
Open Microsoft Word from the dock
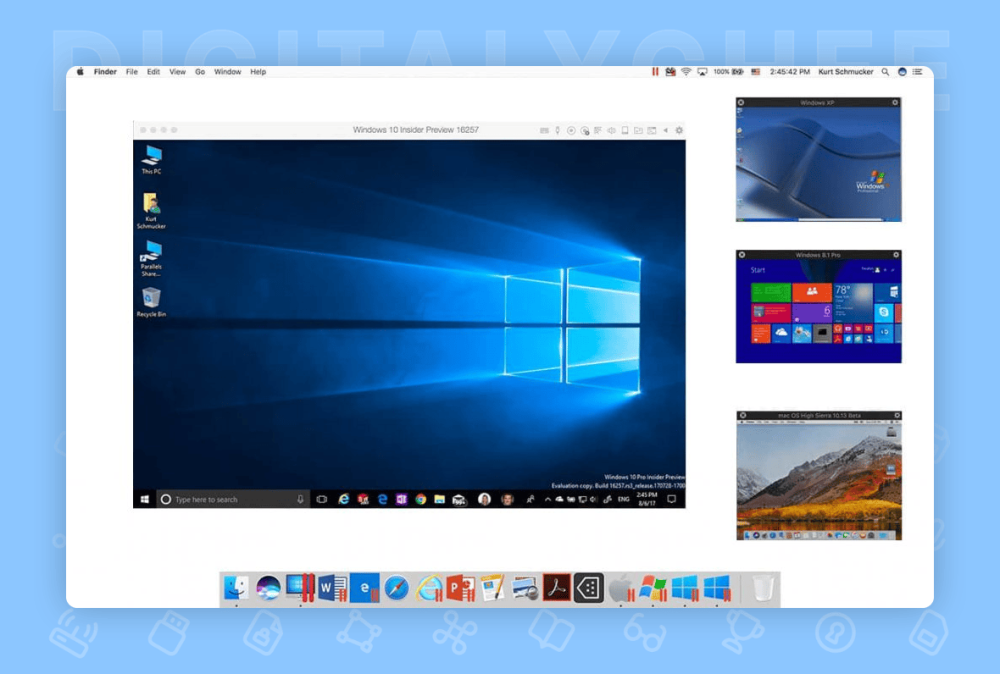click(332, 588)
